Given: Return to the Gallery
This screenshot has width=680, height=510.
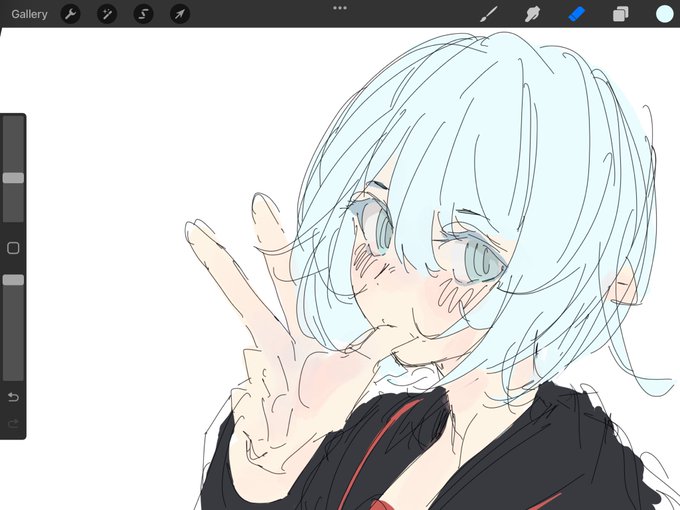Looking at the screenshot, I should coord(29,14).
